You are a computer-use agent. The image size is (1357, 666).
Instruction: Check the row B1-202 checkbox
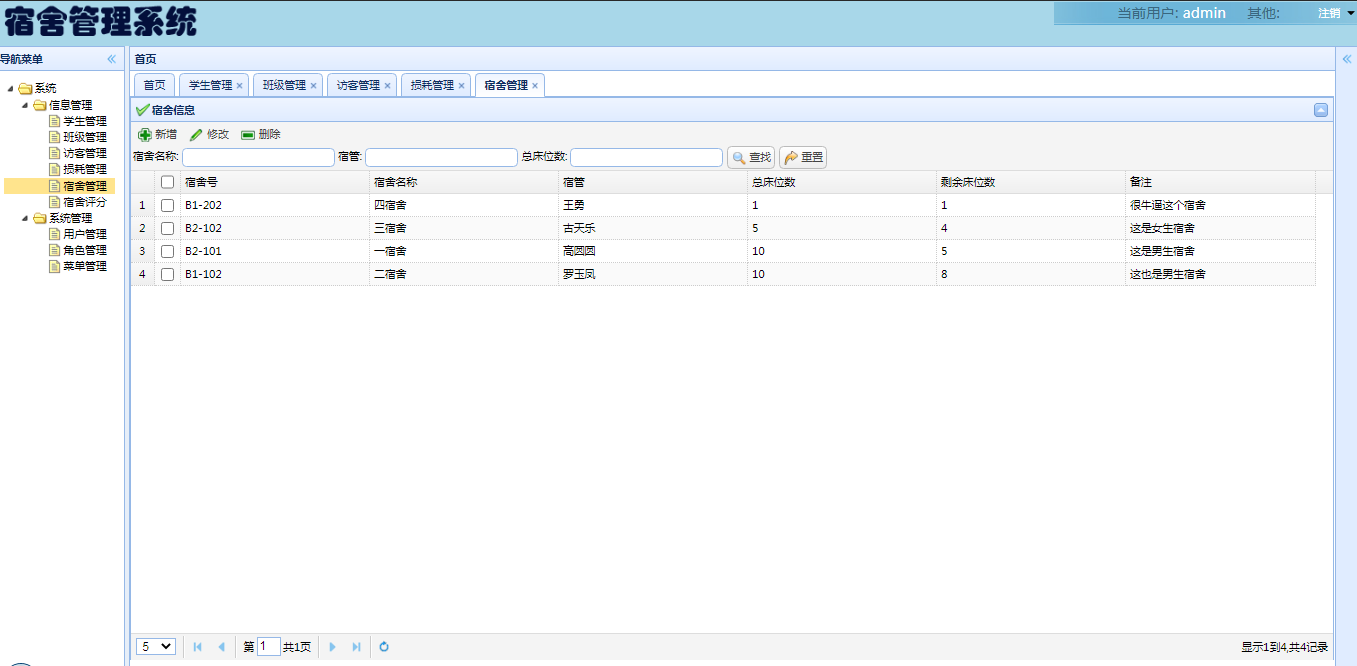[x=167, y=205]
